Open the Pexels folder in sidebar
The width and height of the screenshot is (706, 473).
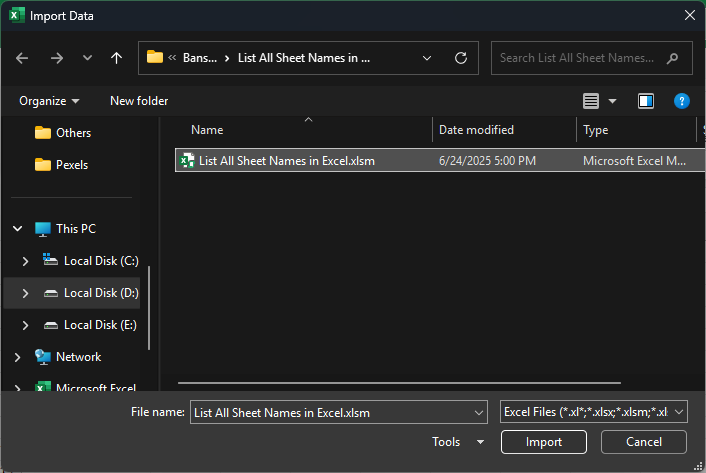tap(61, 165)
